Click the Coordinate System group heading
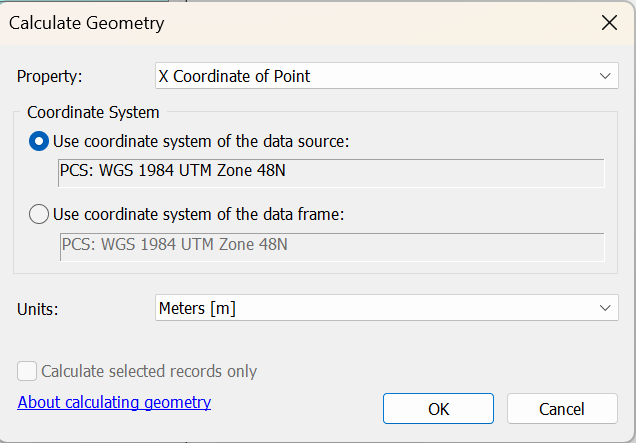The height and width of the screenshot is (443, 636). pyautogui.click(x=93, y=113)
